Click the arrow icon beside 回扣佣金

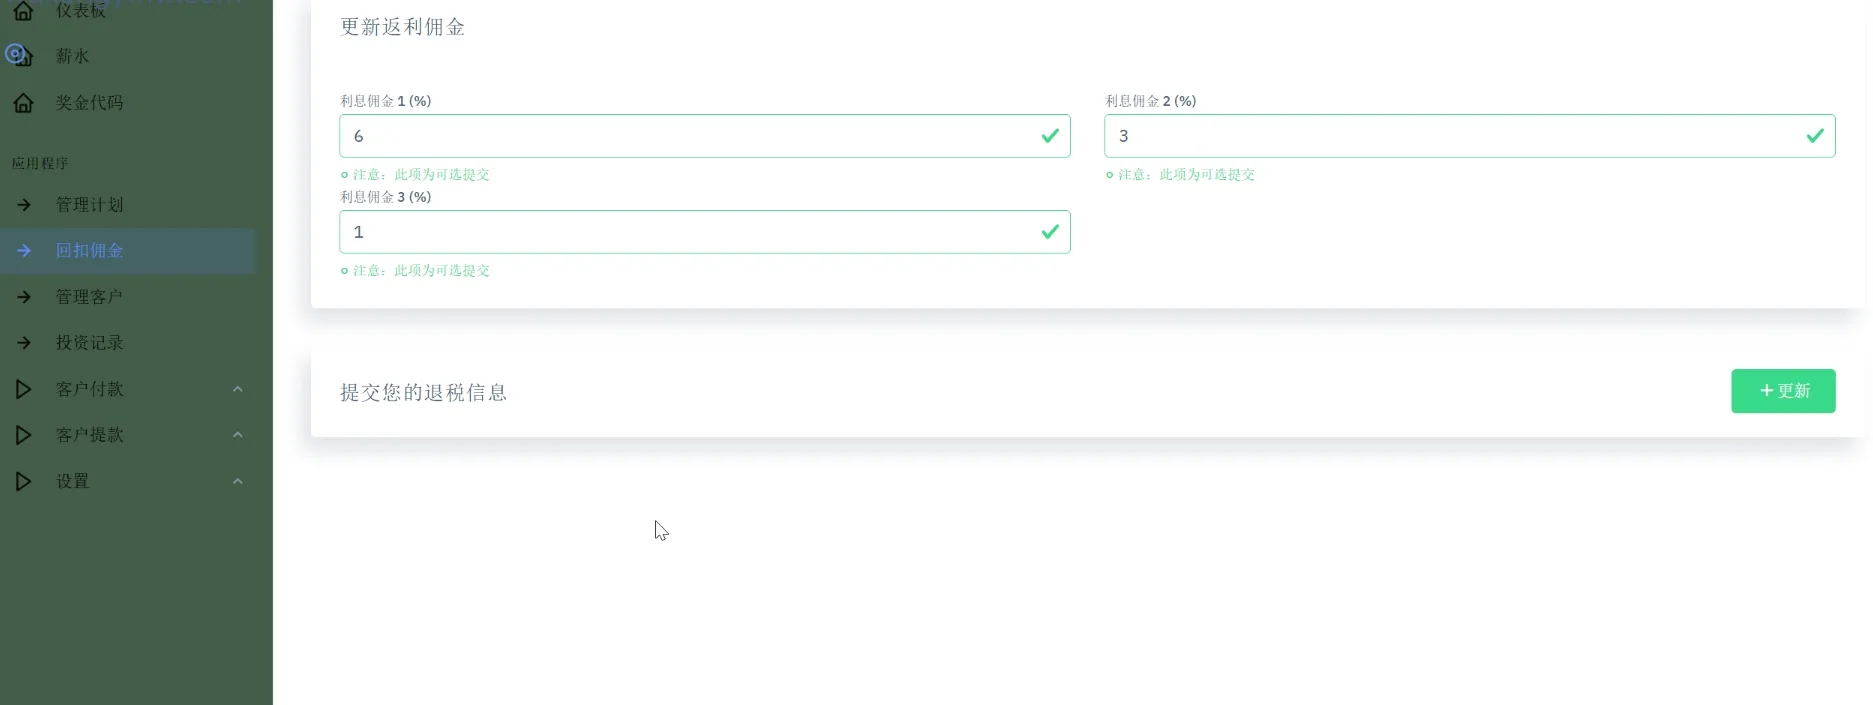tap(24, 251)
